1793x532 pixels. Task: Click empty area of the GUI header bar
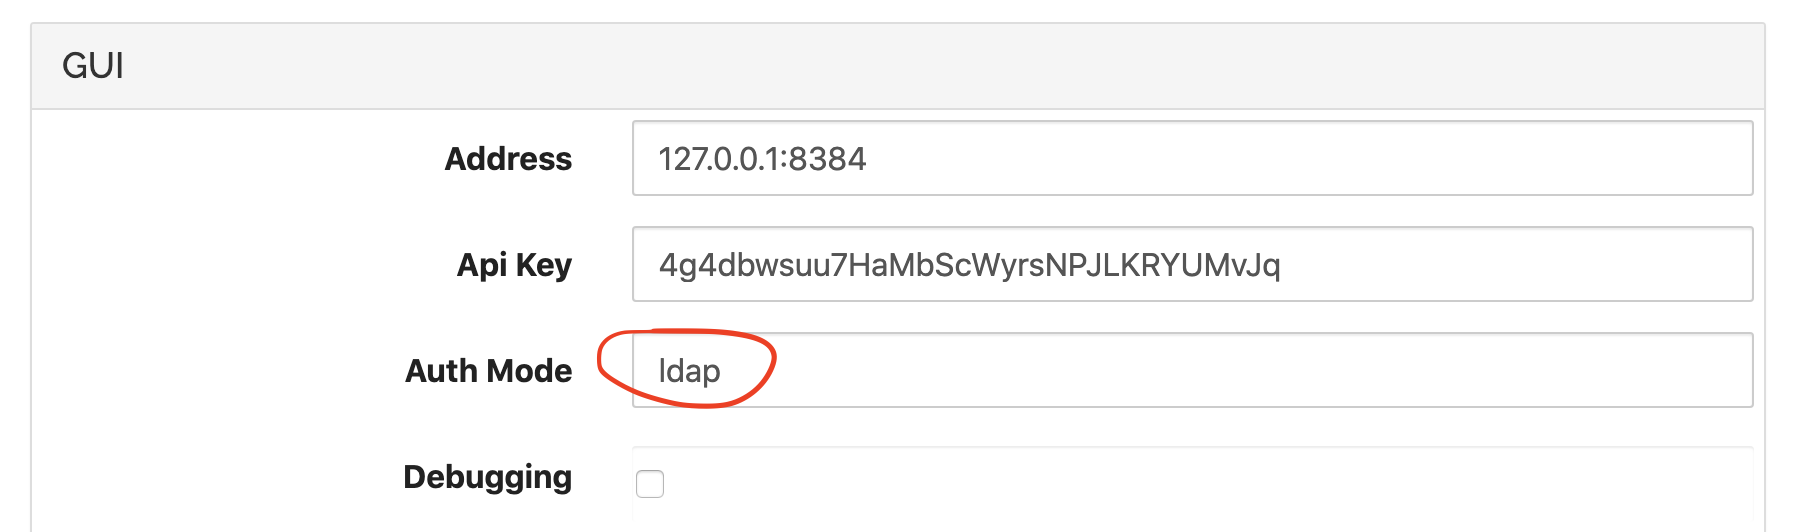[x=900, y=66]
